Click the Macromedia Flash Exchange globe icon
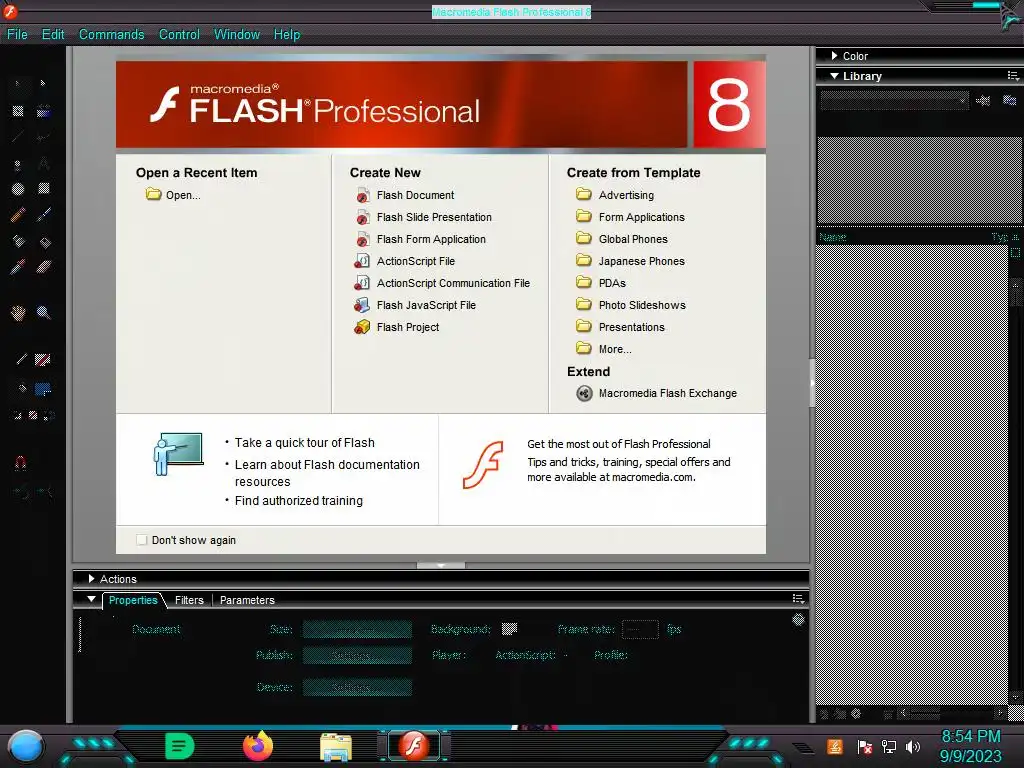This screenshot has height=768, width=1024. 584,393
